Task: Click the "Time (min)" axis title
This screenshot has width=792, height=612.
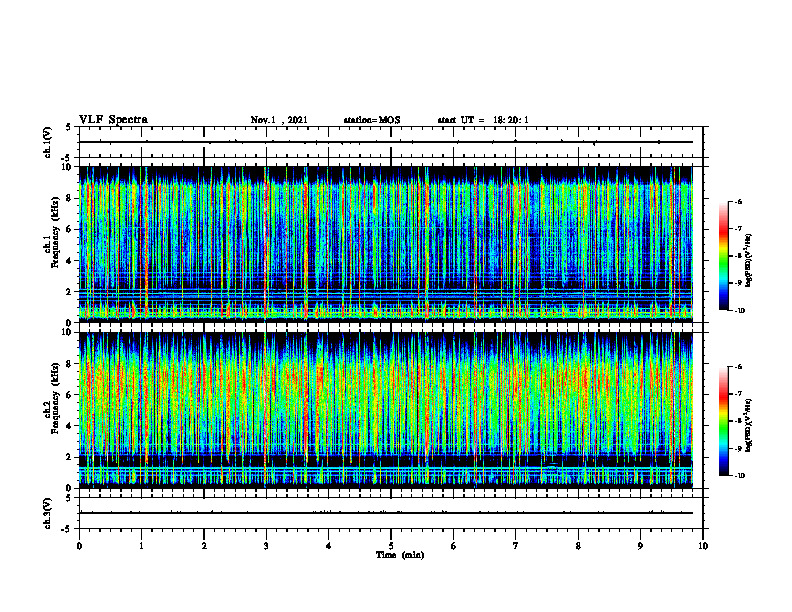Action: coord(400,555)
